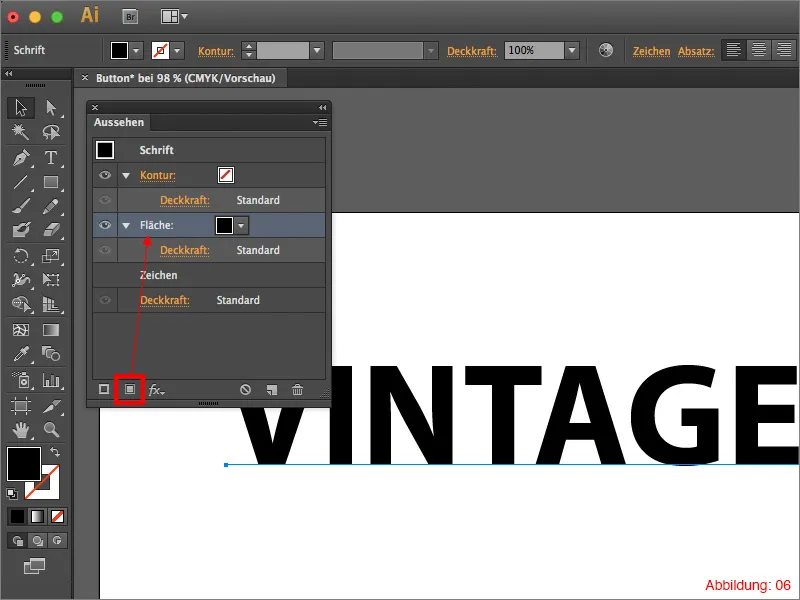Select the Pencil tool
Image resolution: width=800 pixels, height=600 pixels.
pyautogui.click(x=51, y=206)
